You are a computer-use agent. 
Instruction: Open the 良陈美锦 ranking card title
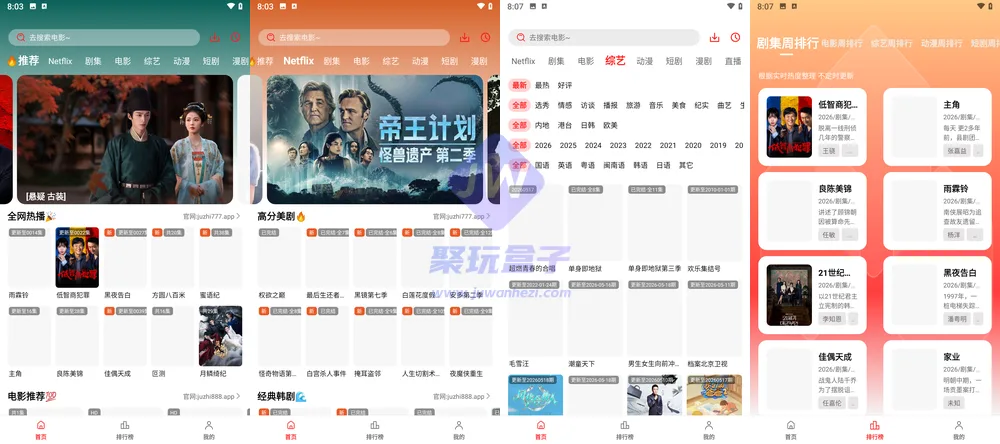pos(835,189)
